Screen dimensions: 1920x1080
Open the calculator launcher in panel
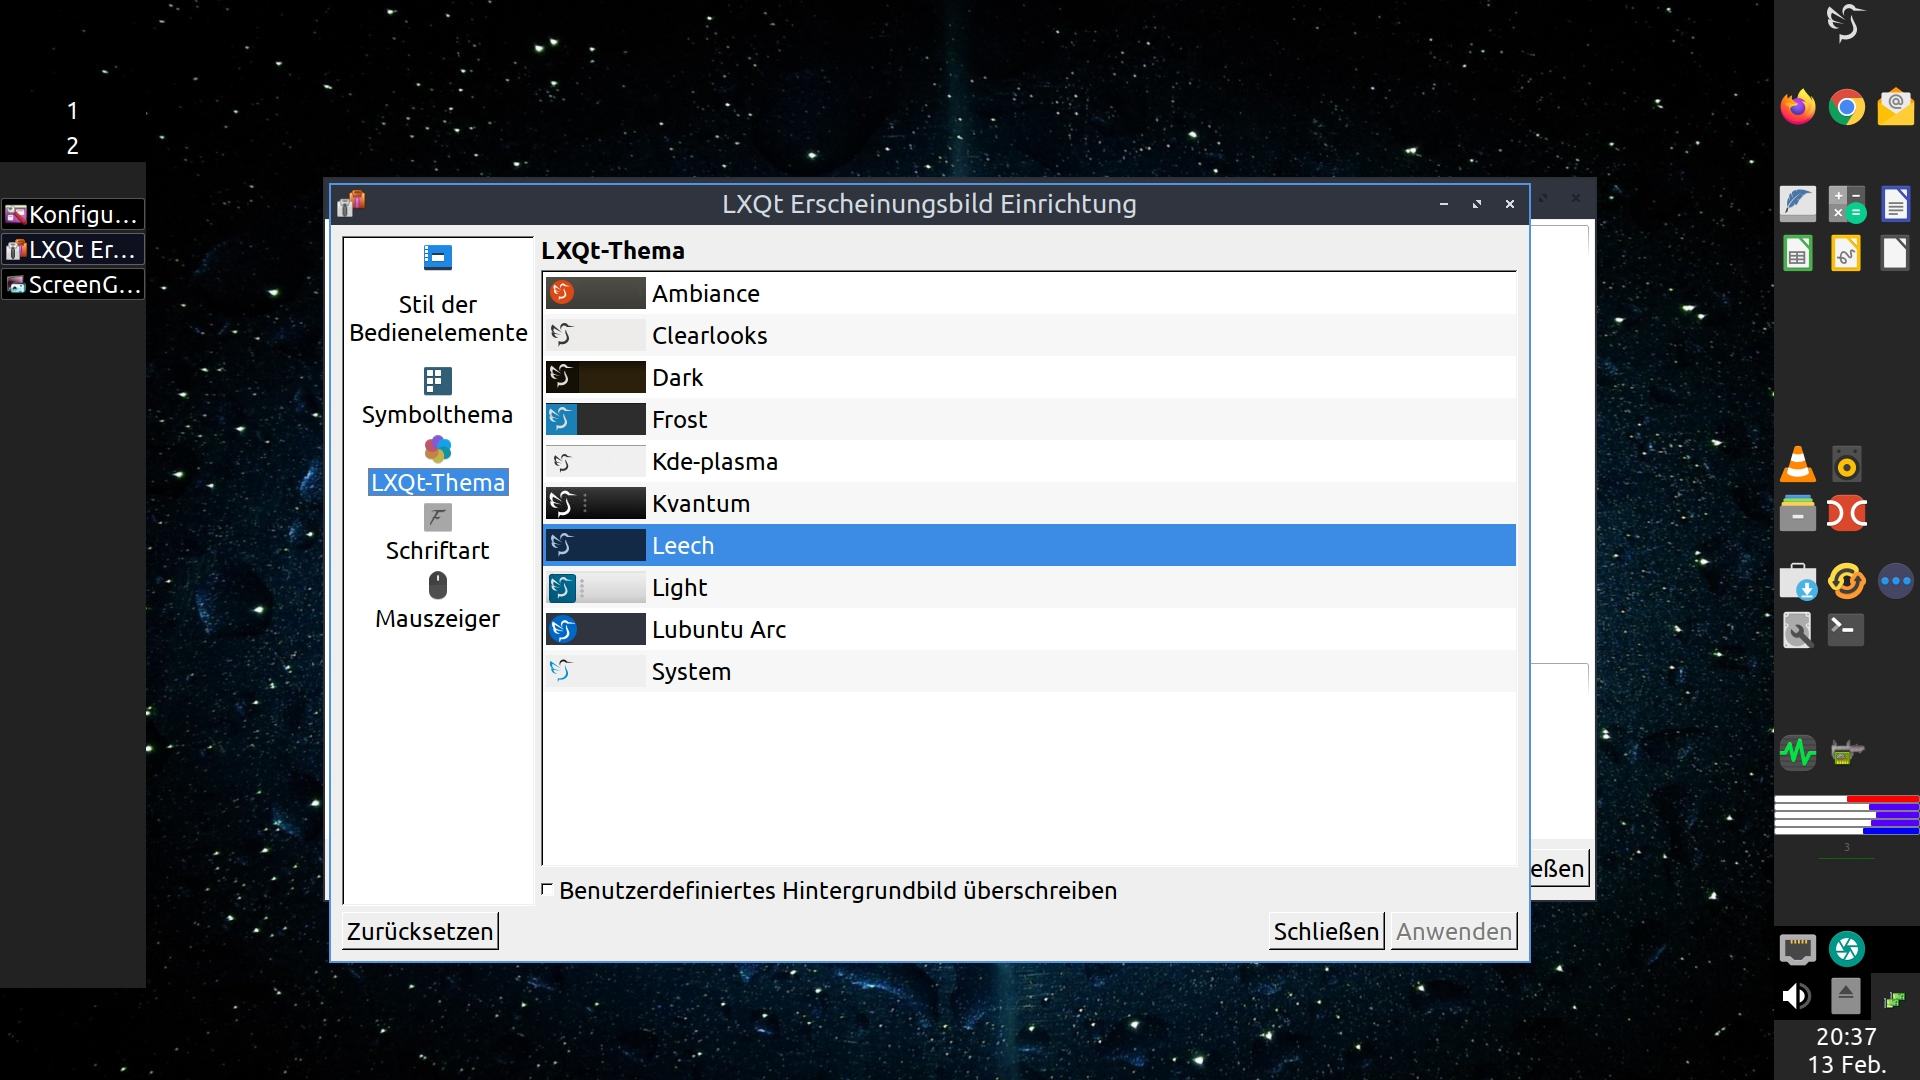pos(1846,204)
